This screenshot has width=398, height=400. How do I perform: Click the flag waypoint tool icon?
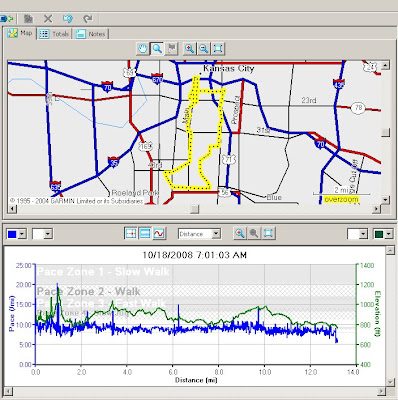click(x=172, y=49)
